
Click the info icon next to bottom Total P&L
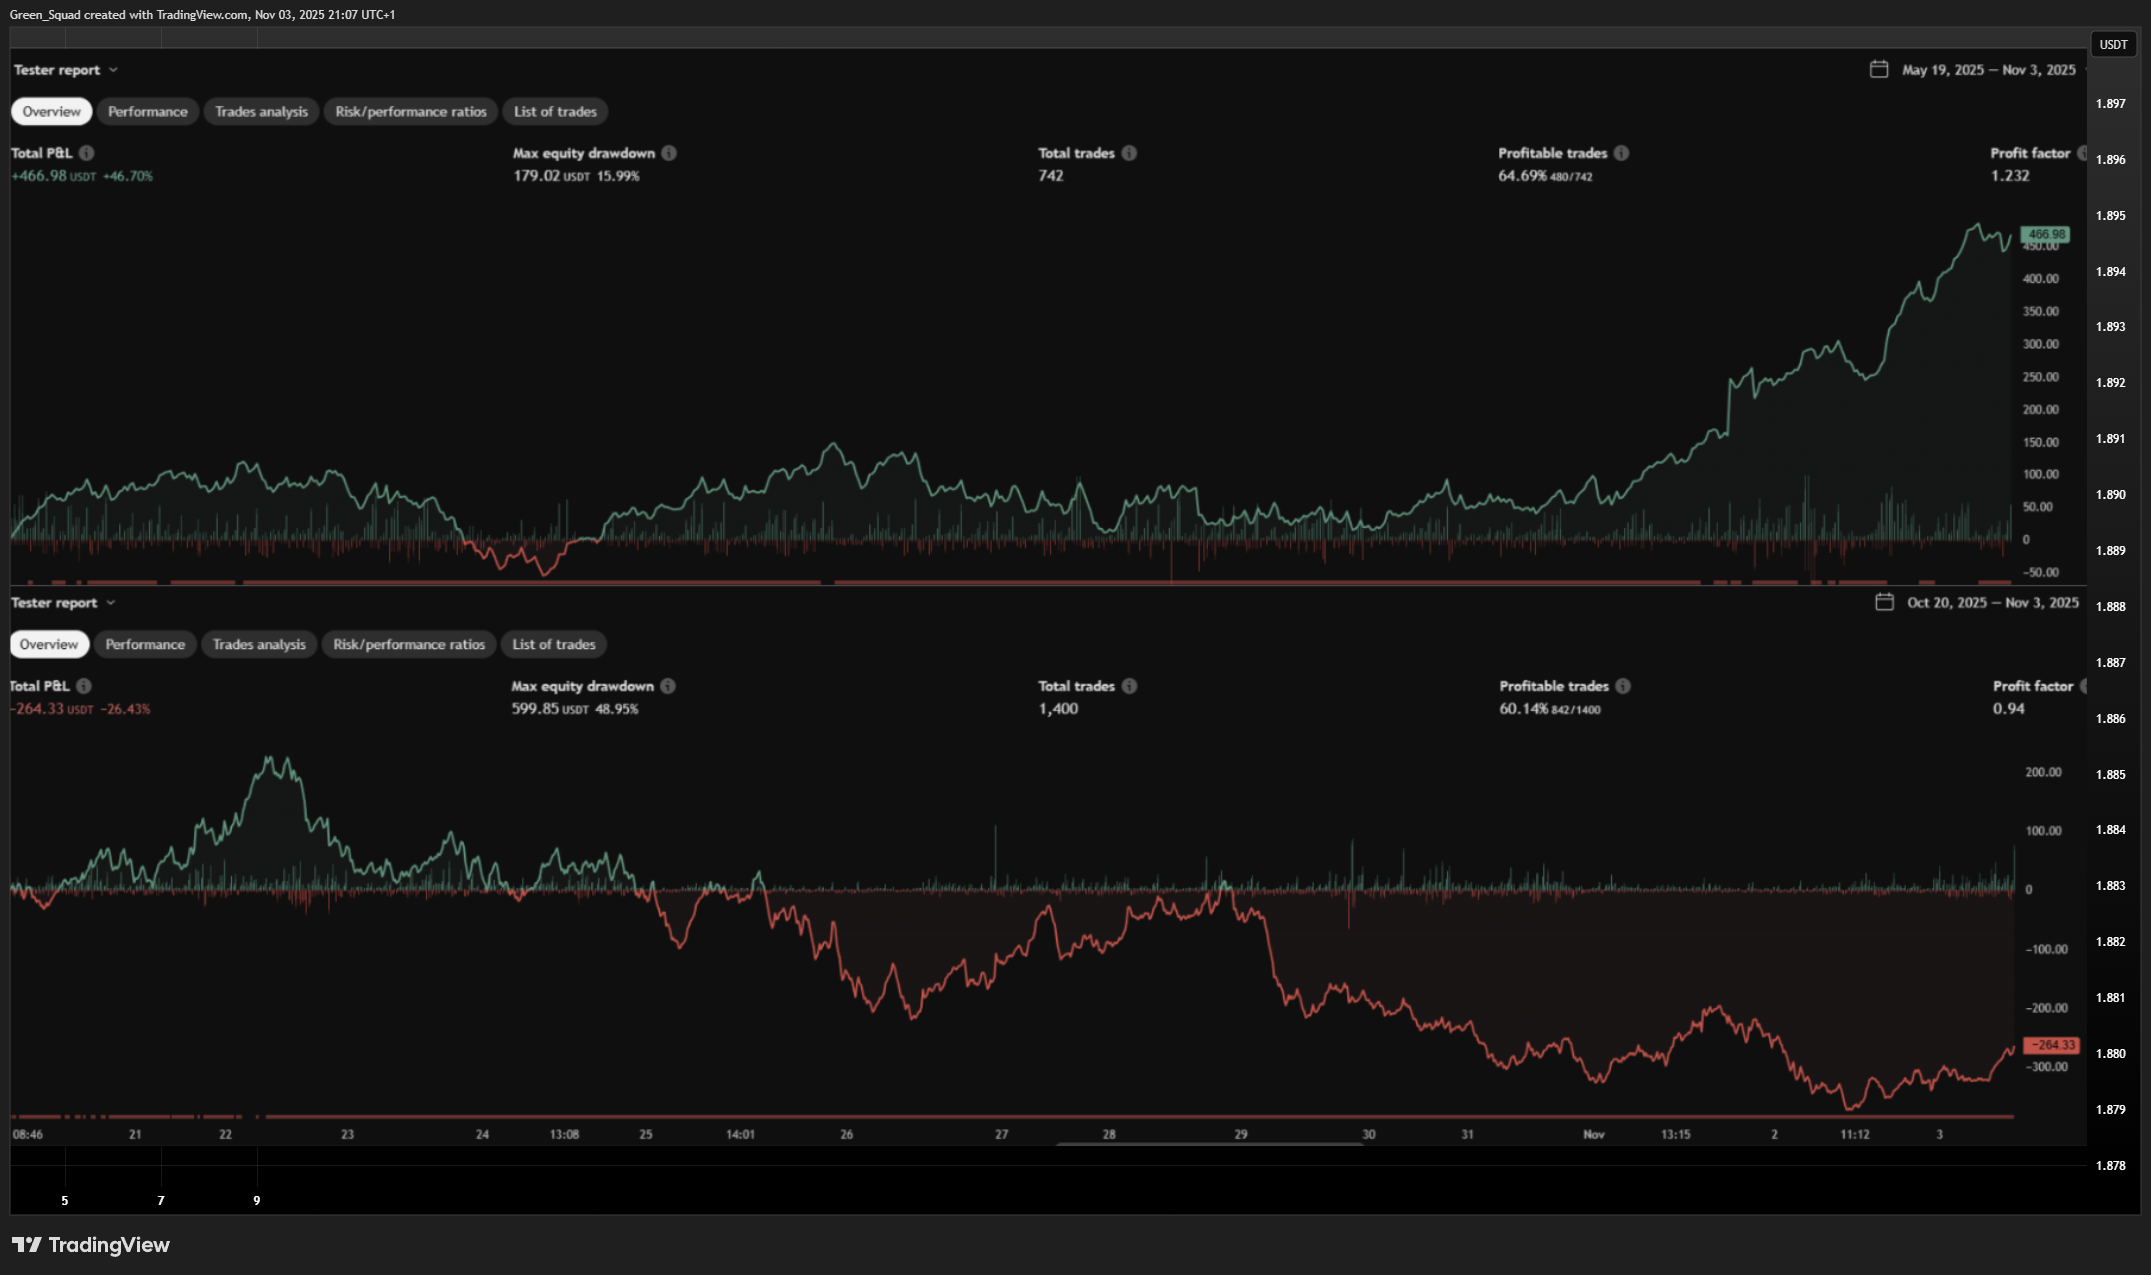pyautogui.click(x=84, y=686)
